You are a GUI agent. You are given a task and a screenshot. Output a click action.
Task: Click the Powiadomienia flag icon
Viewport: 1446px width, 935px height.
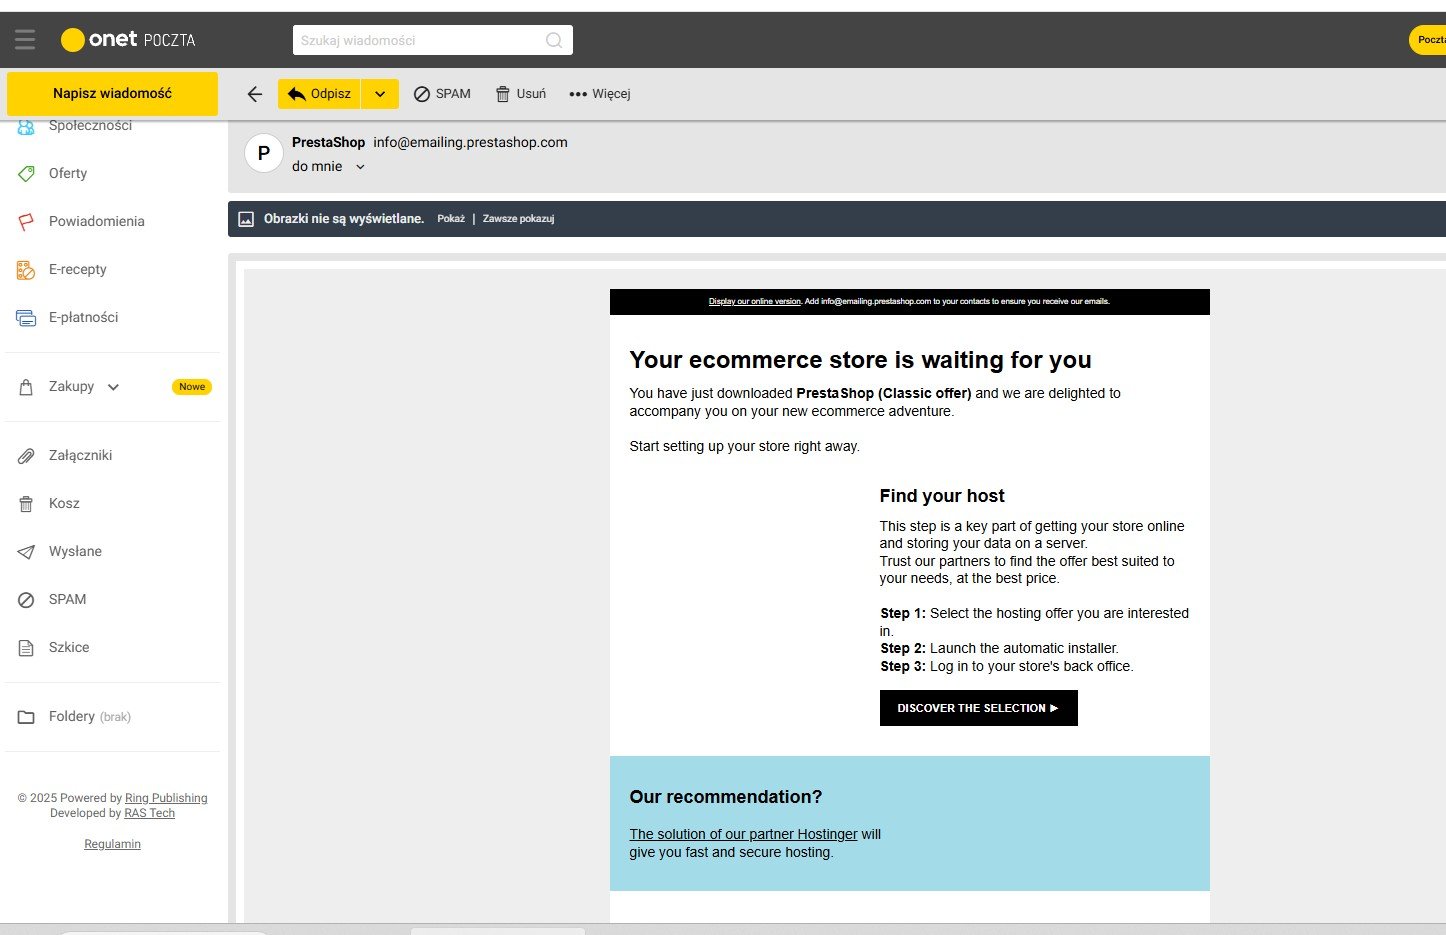[x=26, y=221]
